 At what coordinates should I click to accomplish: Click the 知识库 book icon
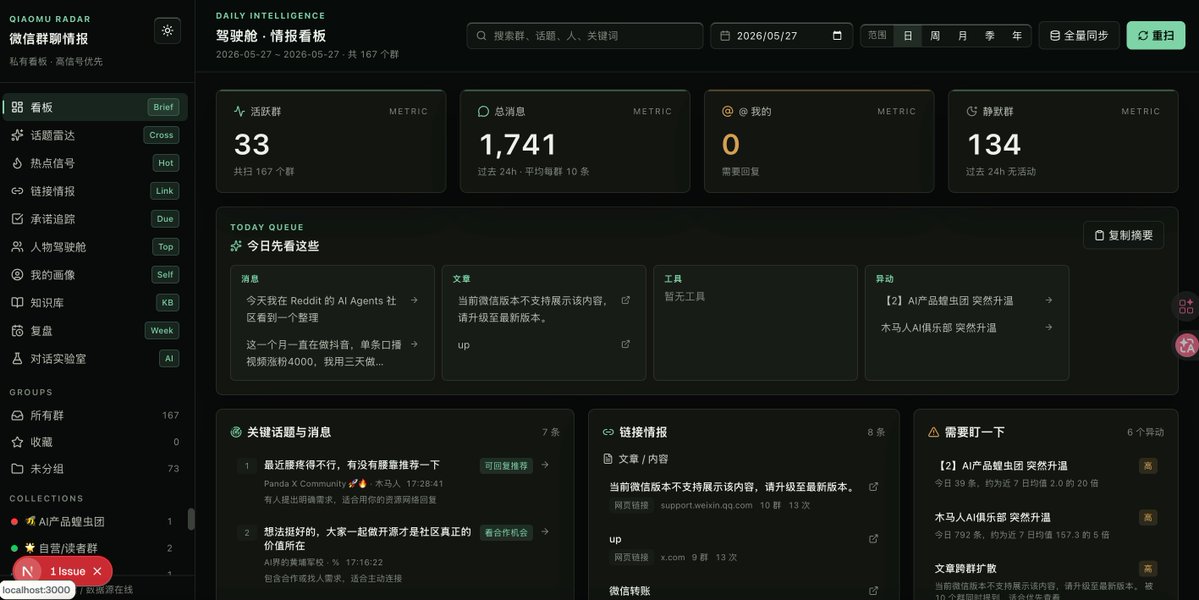click(17, 303)
